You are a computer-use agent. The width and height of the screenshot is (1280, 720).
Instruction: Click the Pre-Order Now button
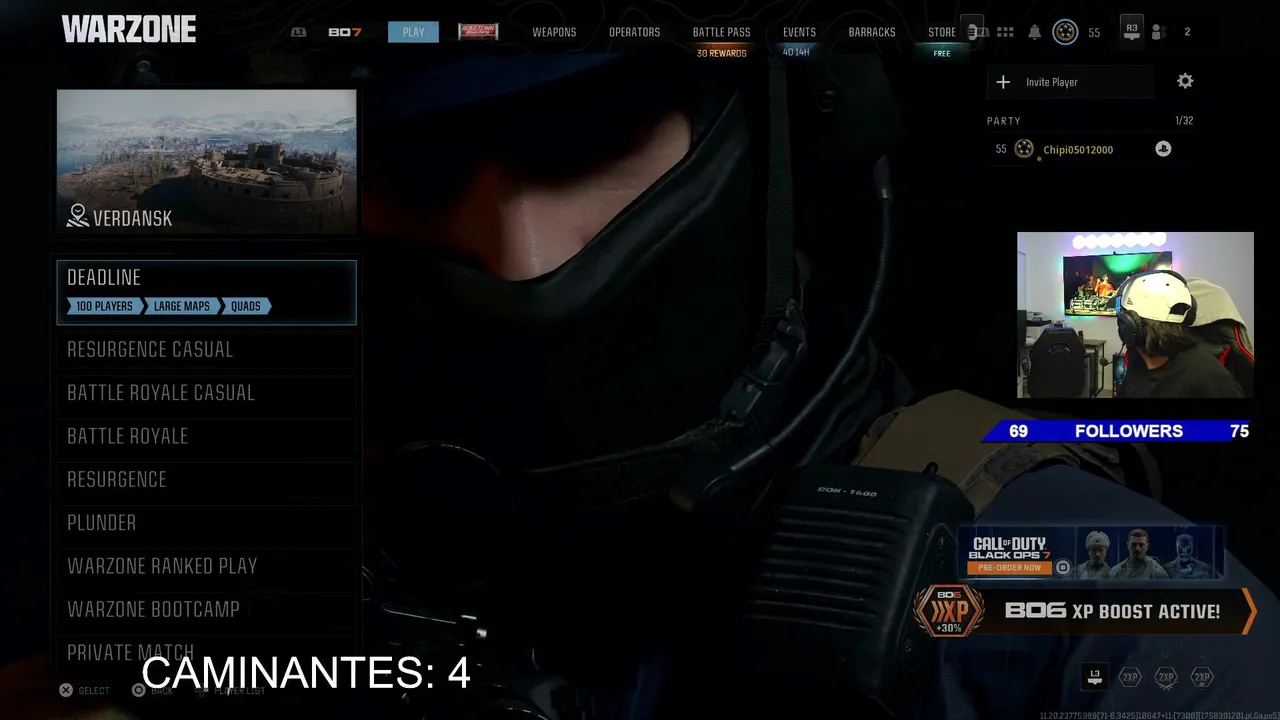pos(1009,567)
